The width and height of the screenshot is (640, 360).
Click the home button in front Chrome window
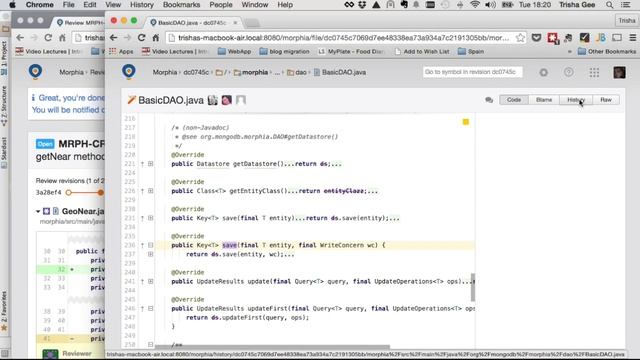[156, 38]
